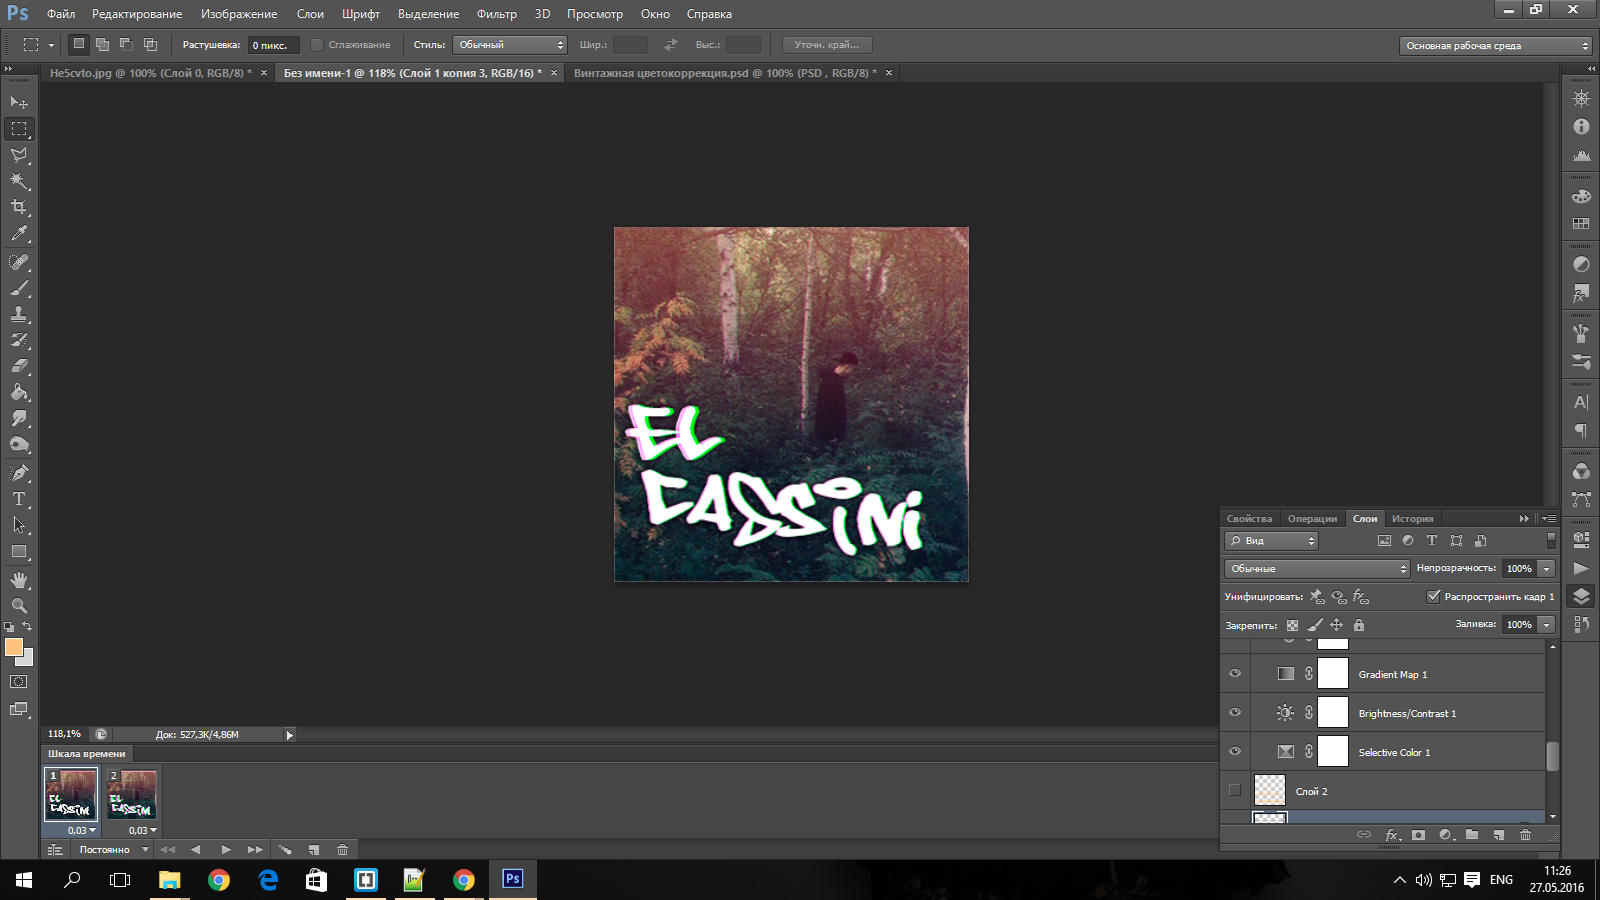Open frame 1 delay dropdown 0,03
The image size is (1600, 900).
pyautogui.click(x=81, y=830)
